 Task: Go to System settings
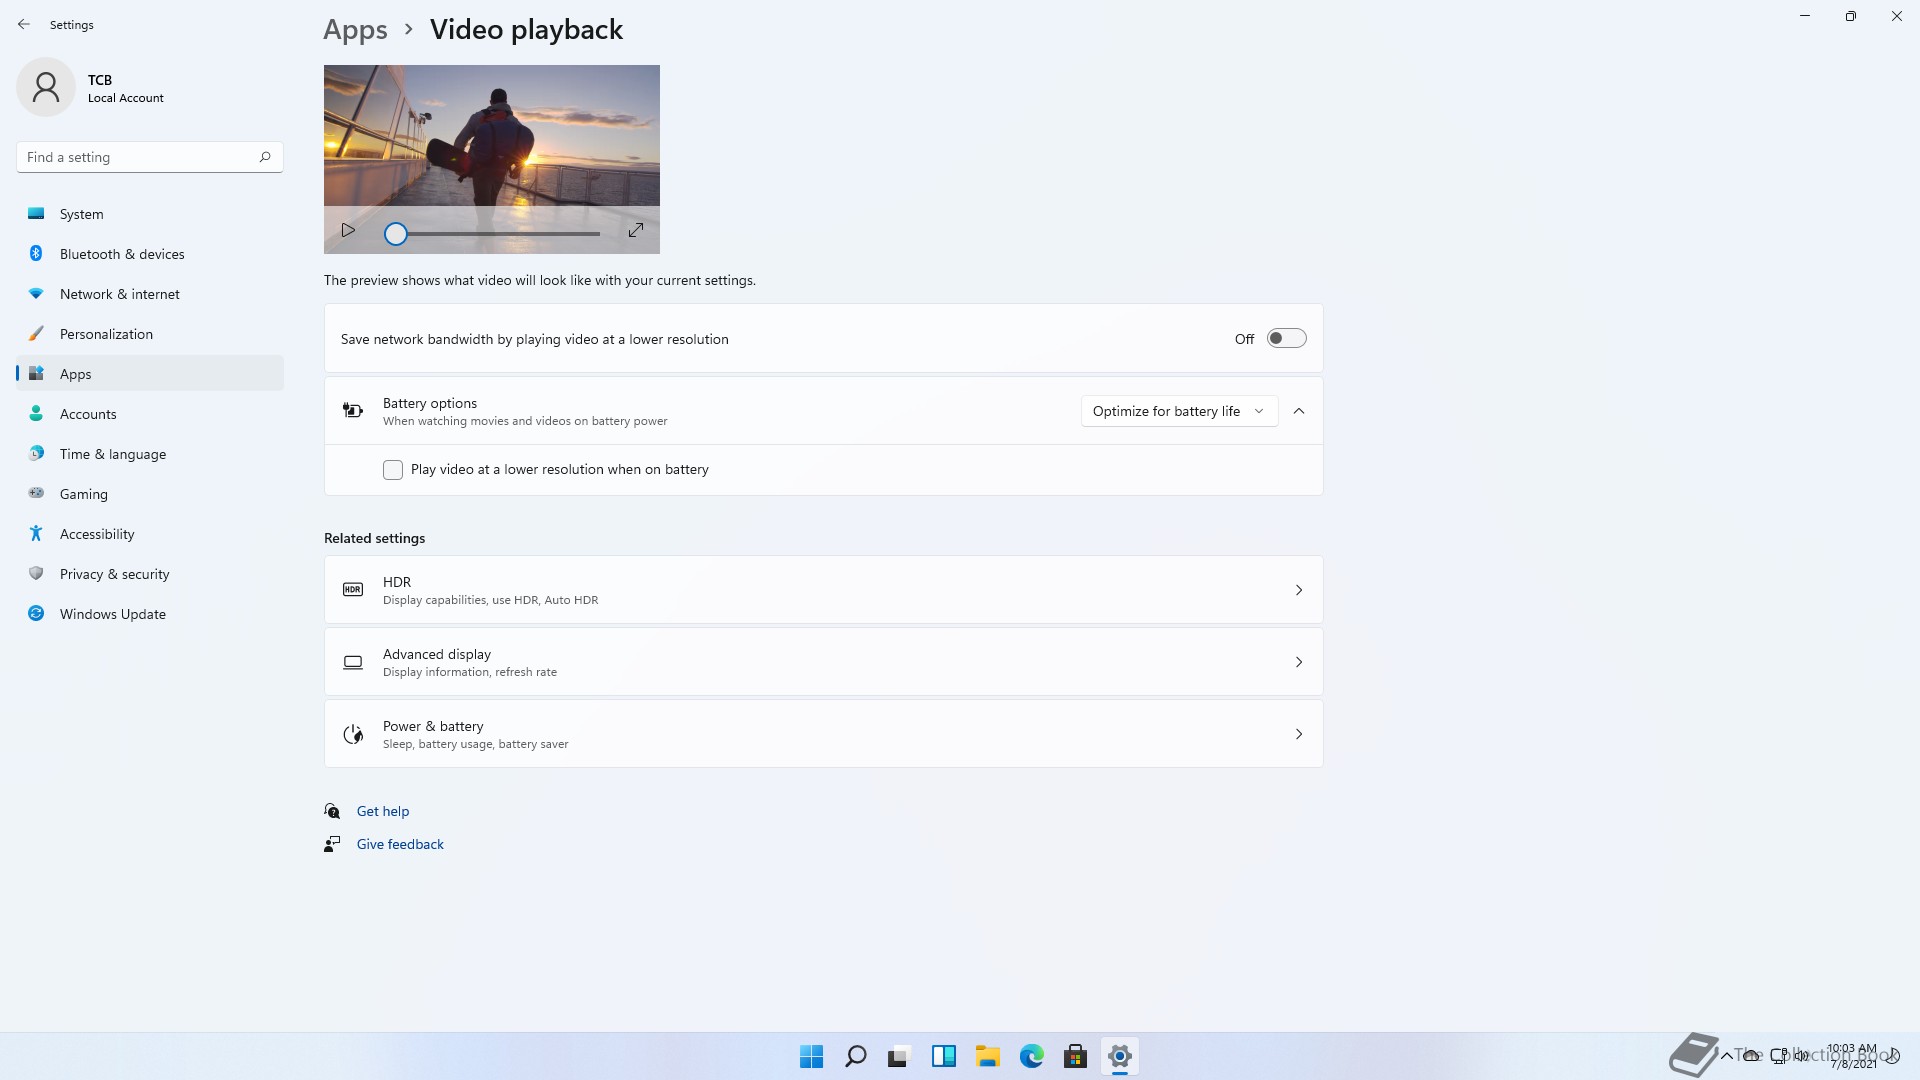[150, 214]
